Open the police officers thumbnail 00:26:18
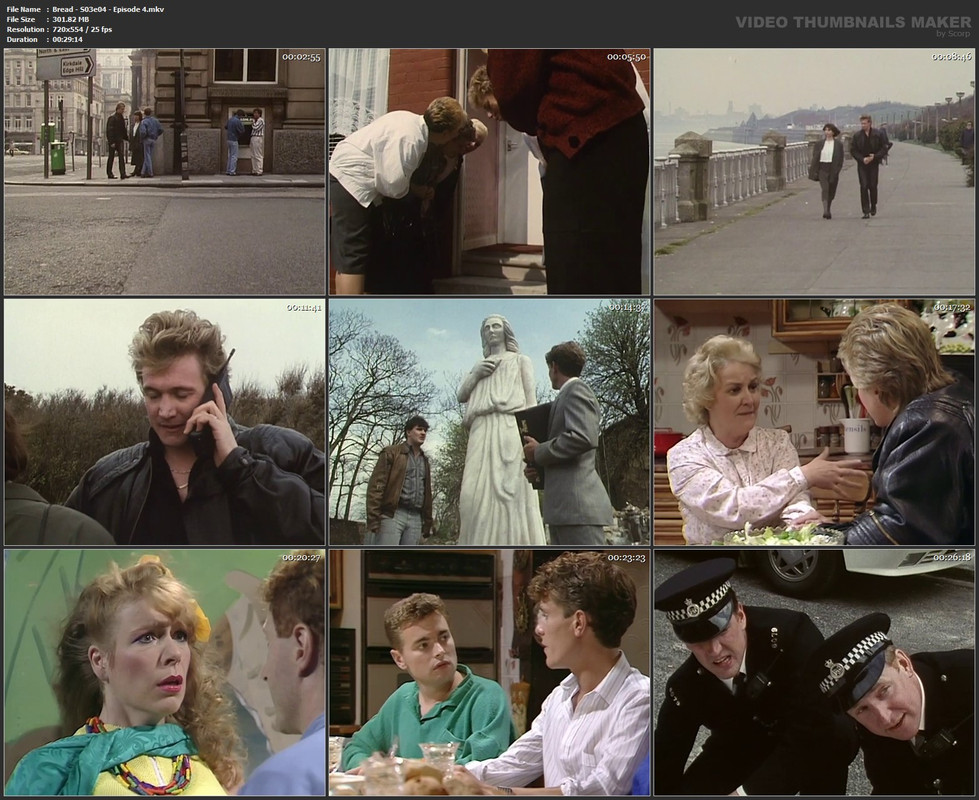979x800 pixels. (814, 673)
